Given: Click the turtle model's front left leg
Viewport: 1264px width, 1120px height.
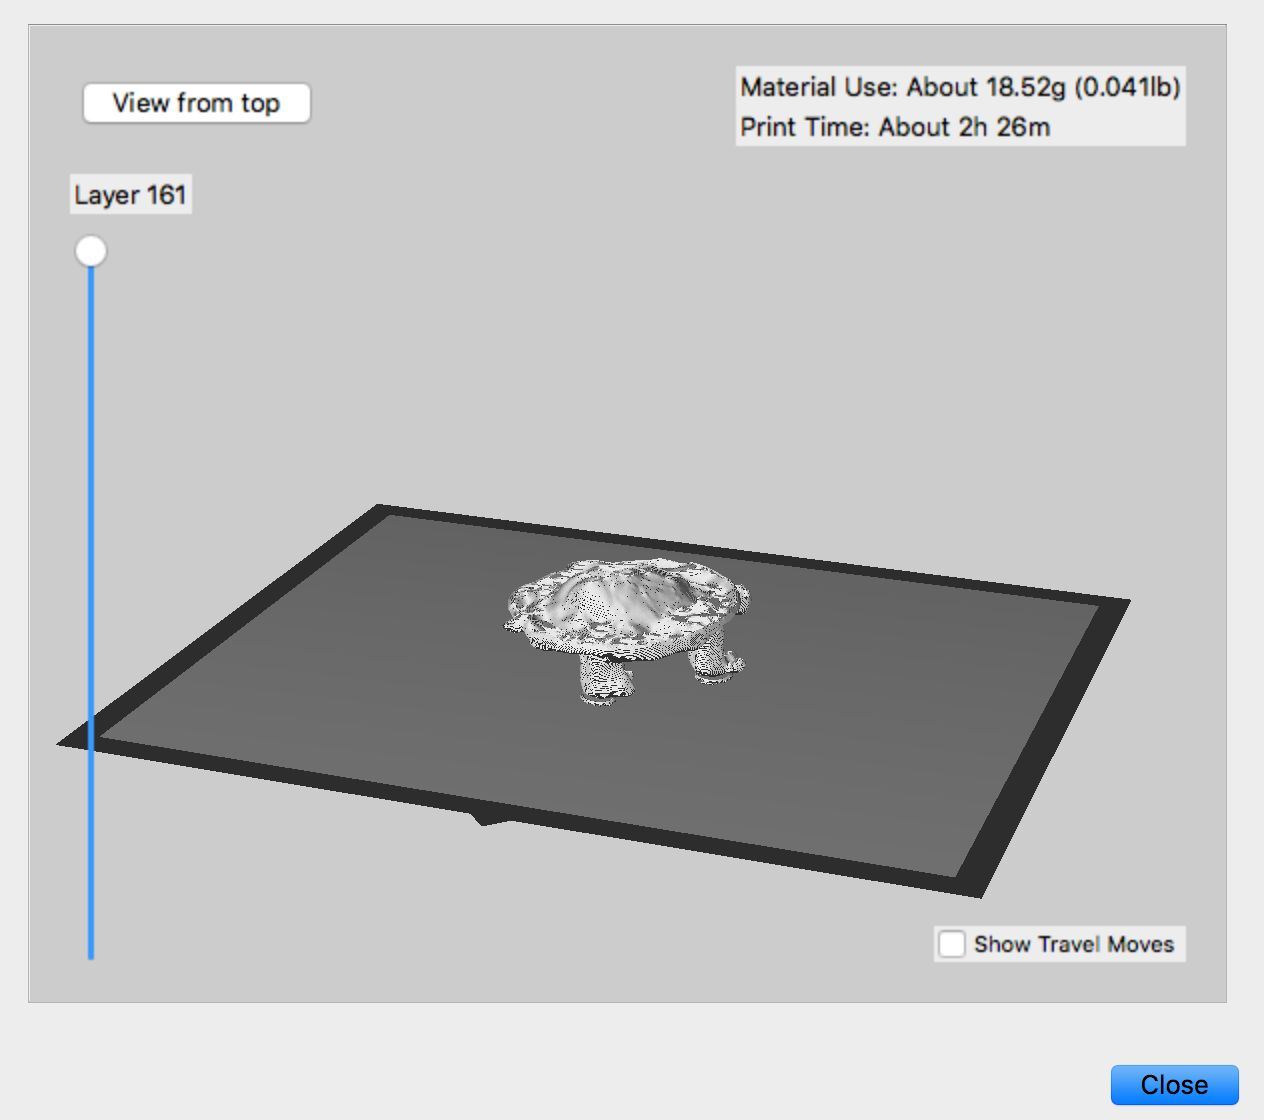Looking at the screenshot, I should tap(604, 678).
